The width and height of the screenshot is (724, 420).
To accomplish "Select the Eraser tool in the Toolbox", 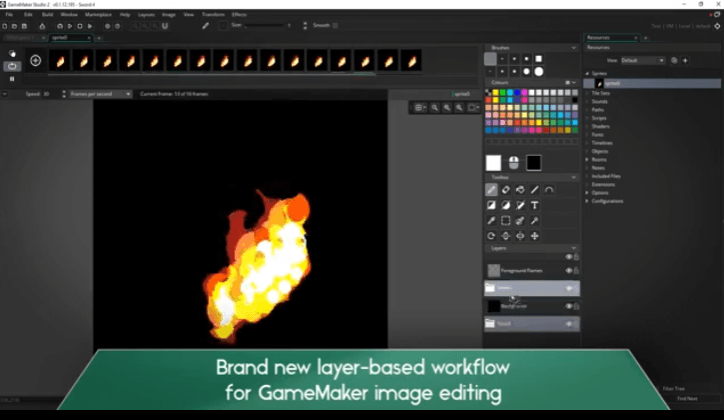I will click(x=506, y=190).
